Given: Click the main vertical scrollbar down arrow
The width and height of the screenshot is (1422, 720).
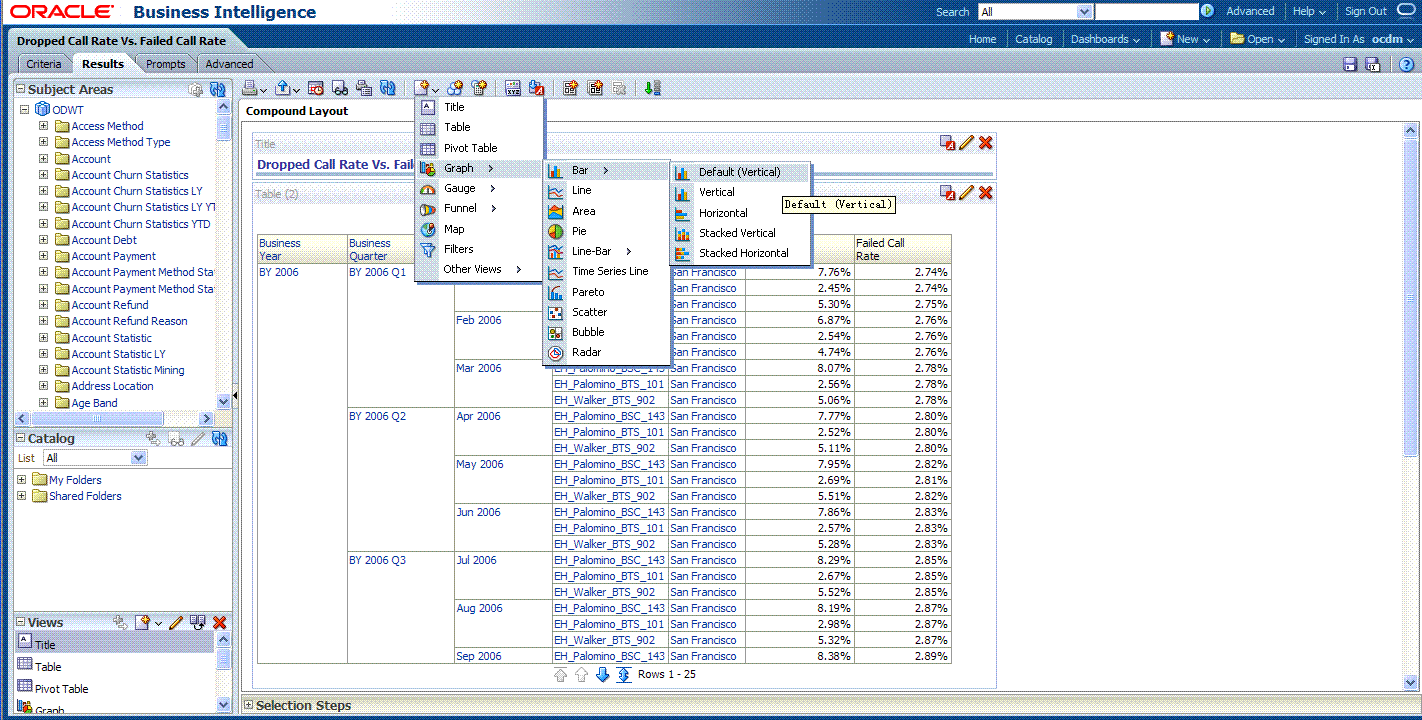Looking at the screenshot, I should [x=1411, y=682].
